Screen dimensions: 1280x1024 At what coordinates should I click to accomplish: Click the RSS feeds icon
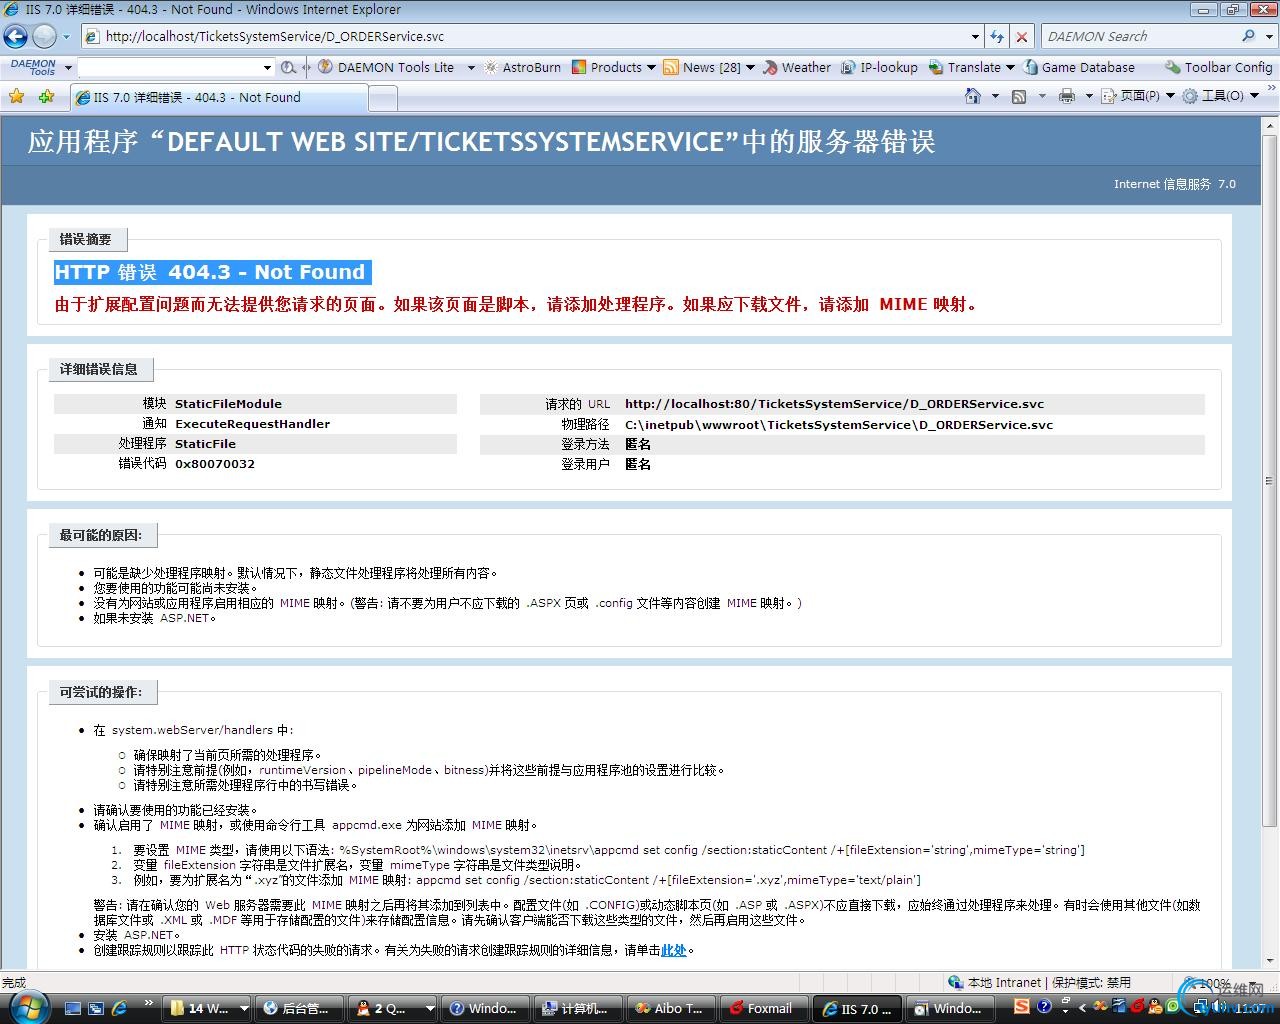1019,96
